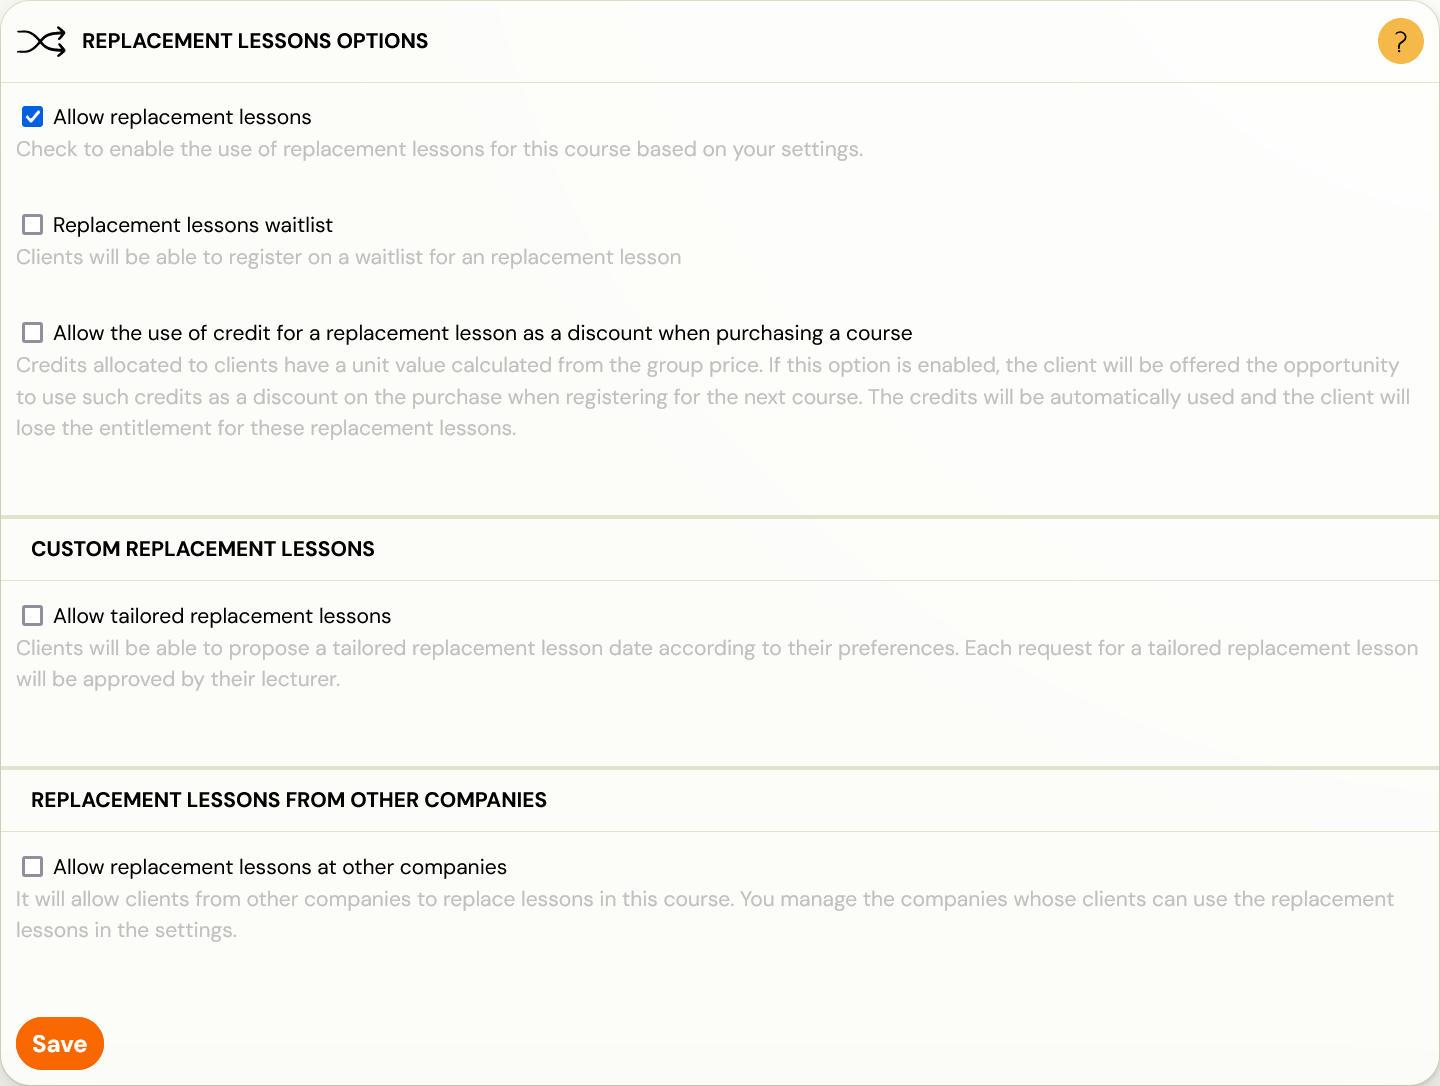Select the Custom Replacement Lessons section header

click(203, 549)
